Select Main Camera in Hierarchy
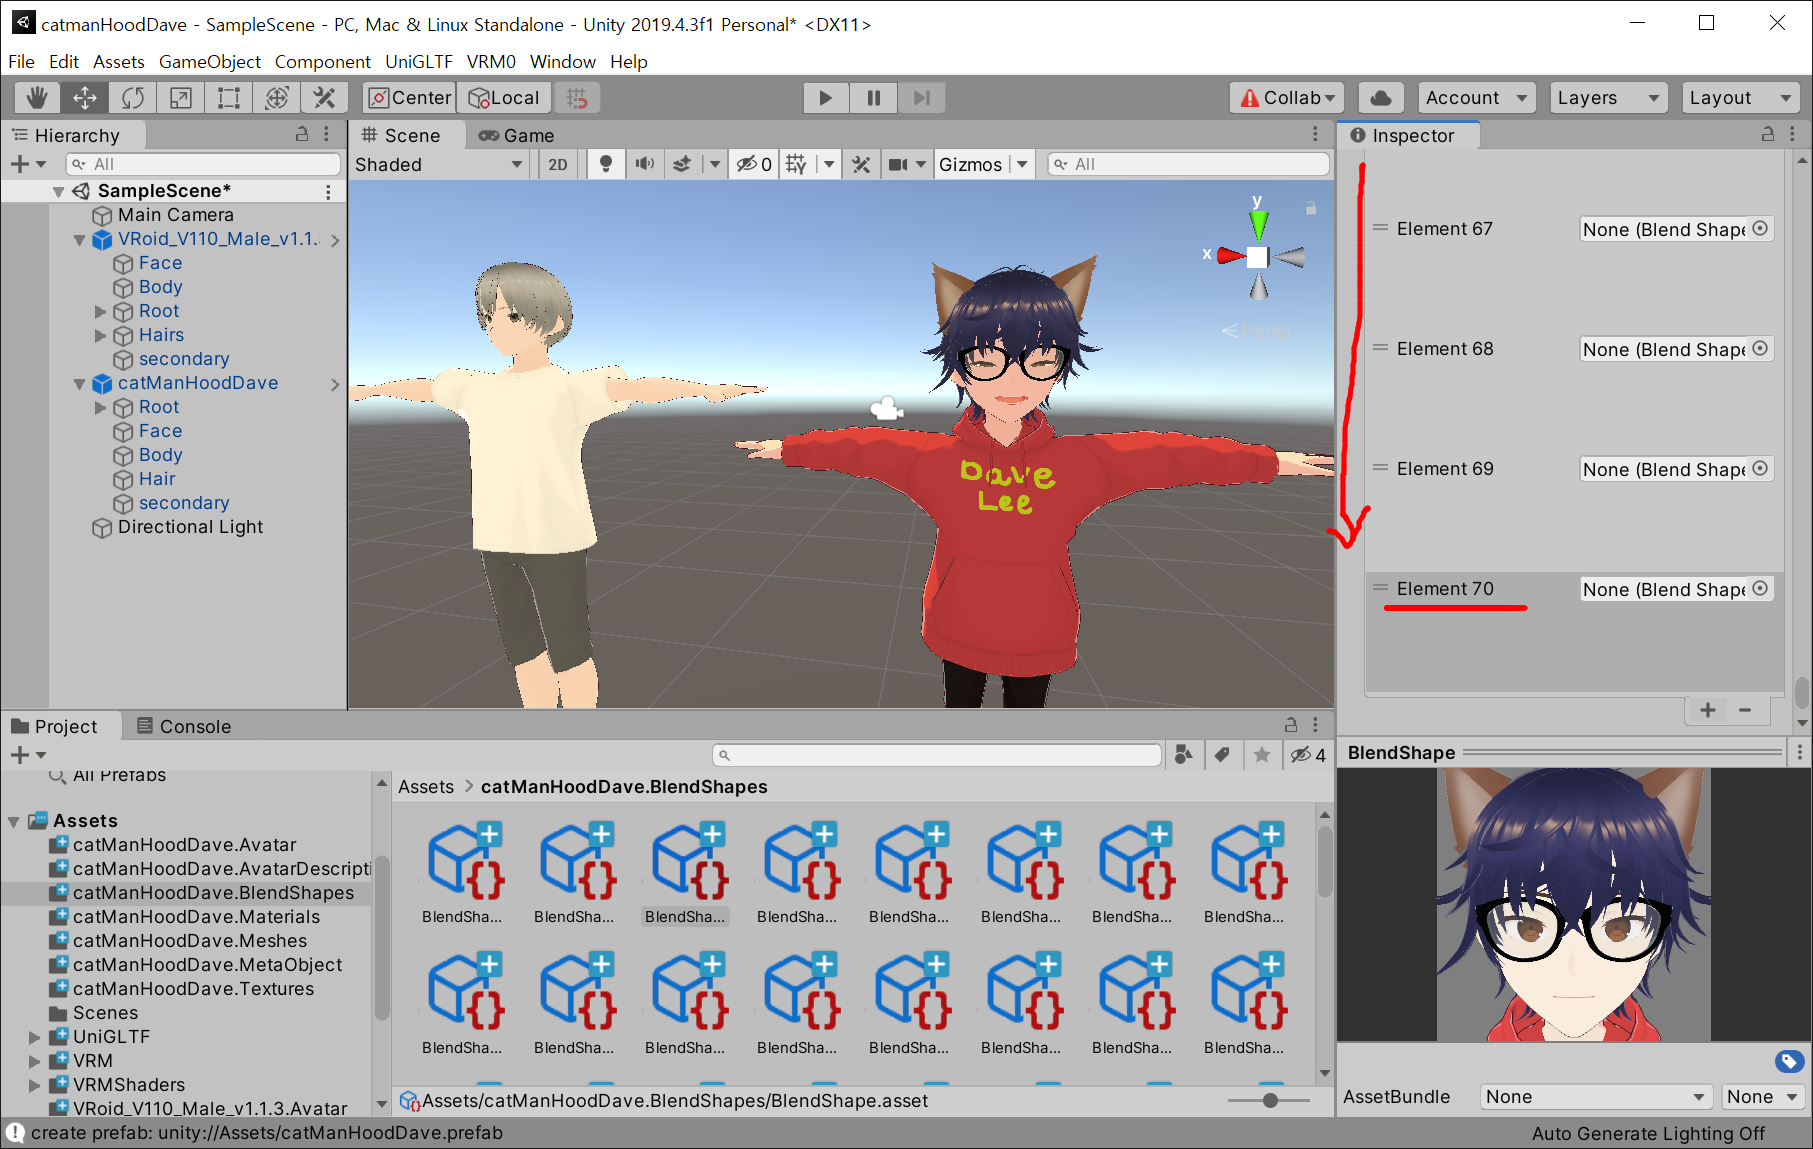Viewport: 1813px width, 1149px height. pyautogui.click(x=175, y=215)
